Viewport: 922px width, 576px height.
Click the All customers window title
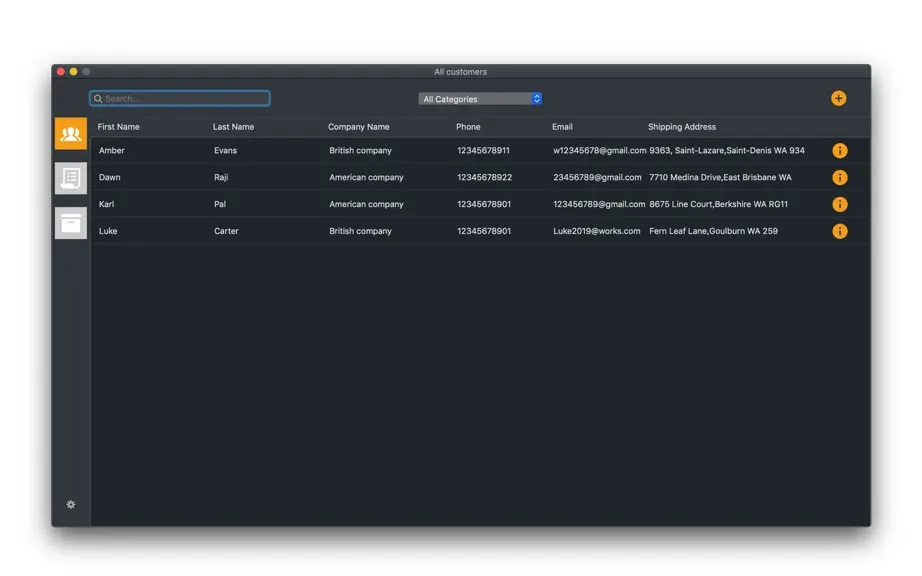(460, 72)
